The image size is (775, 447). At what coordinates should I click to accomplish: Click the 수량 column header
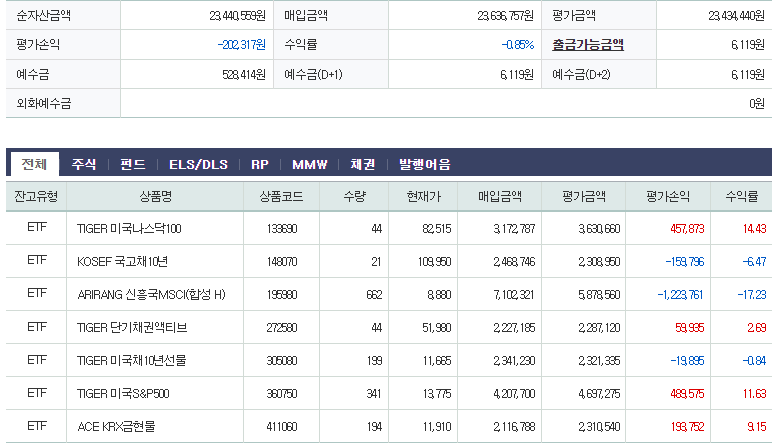pos(354,197)
